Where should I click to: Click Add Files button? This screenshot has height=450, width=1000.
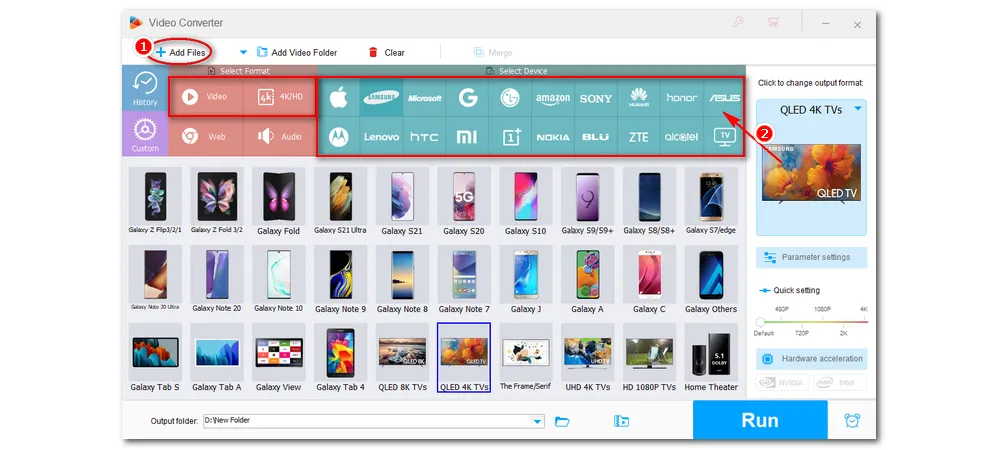coord(180,52)
